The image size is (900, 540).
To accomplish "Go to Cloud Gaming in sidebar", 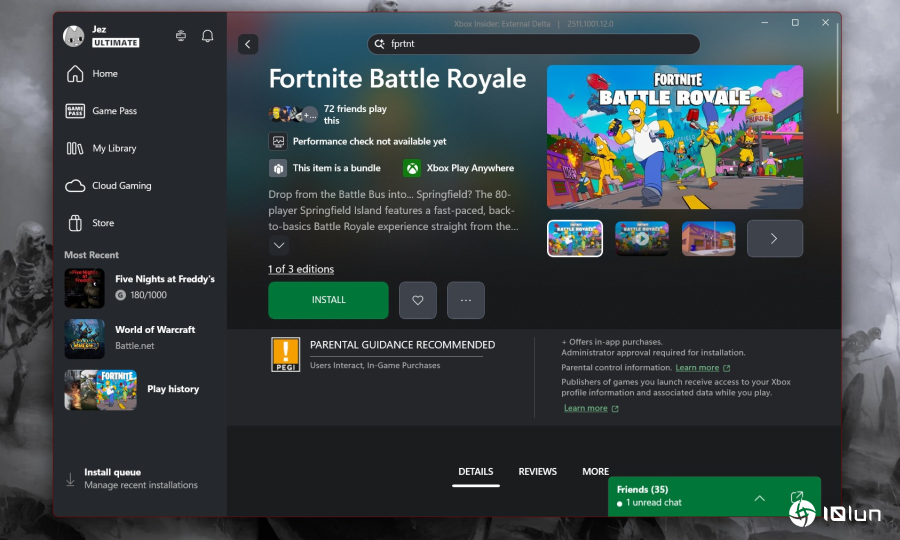I will pyautogui.click(x=121, y=186).
